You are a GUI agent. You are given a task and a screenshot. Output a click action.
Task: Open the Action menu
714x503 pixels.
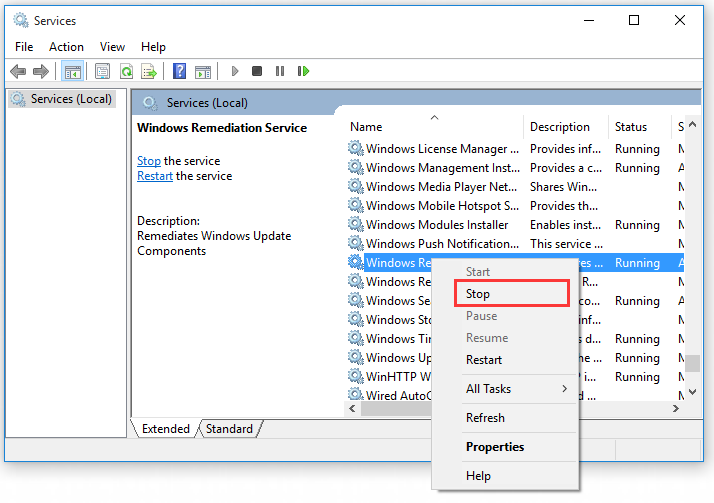[x=66, y=47]
